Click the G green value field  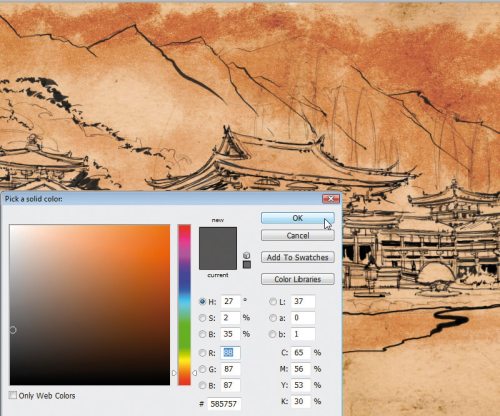click(x=230, y=369)
